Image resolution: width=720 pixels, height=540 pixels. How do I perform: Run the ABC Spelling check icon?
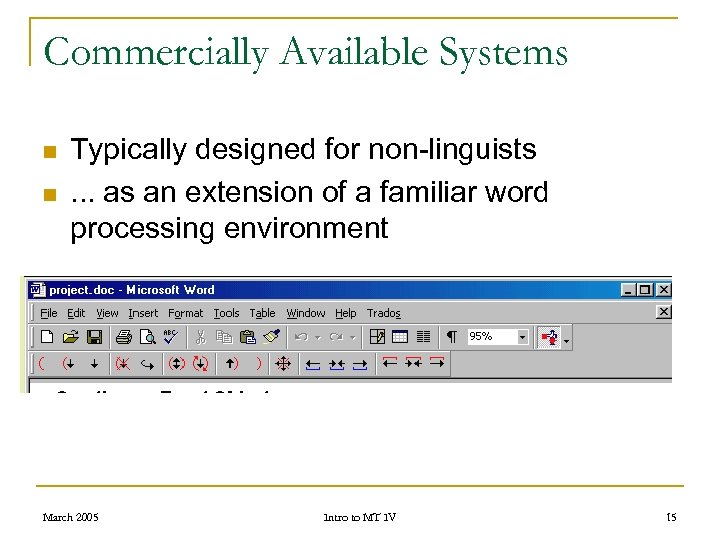pos(171,337)
